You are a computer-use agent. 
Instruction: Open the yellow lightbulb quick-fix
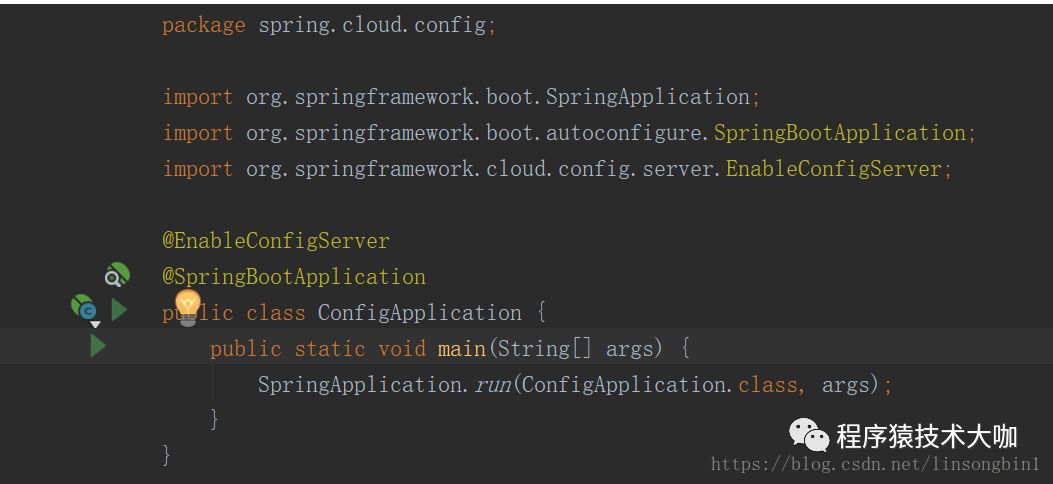point(188,306)
